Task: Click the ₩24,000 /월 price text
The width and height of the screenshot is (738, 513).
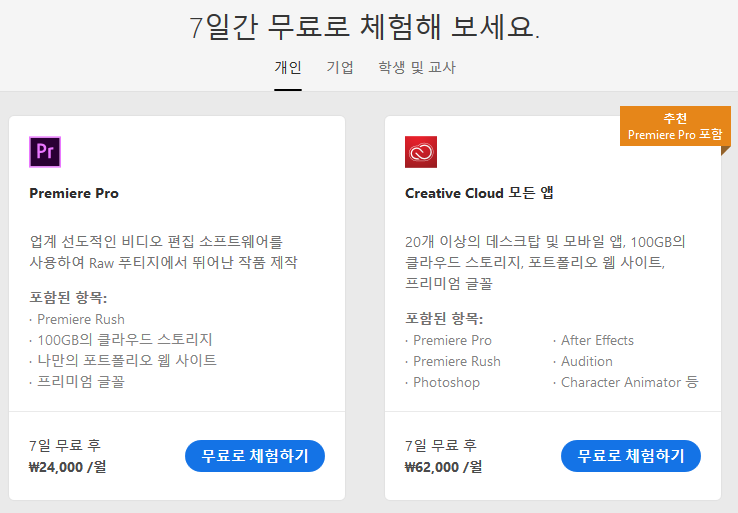Action: click(x=68, y=467)
